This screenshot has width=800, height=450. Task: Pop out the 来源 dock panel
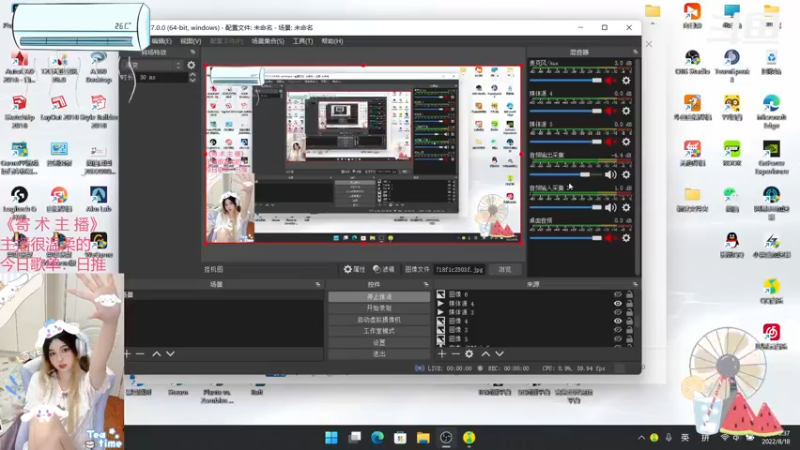[635, 284]
